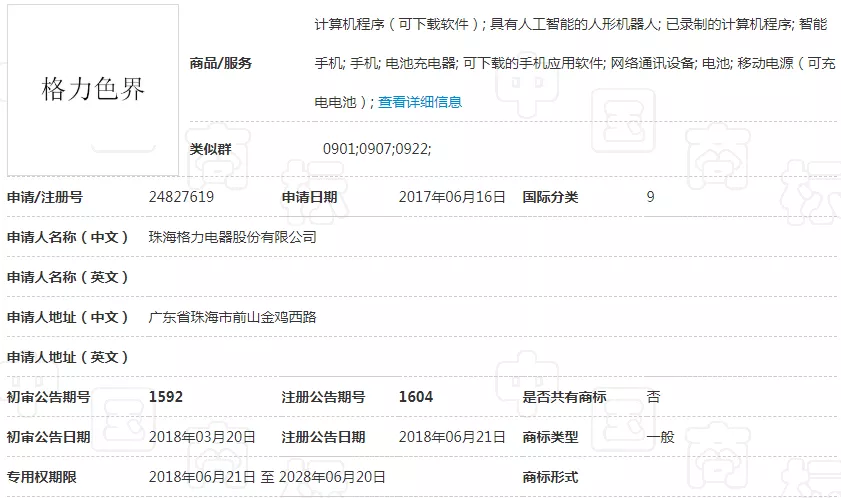Click applicant address 广东省珠海市前山金鸡西路
Viewport: 841px width, 498px height.
(x=232, y=317)
